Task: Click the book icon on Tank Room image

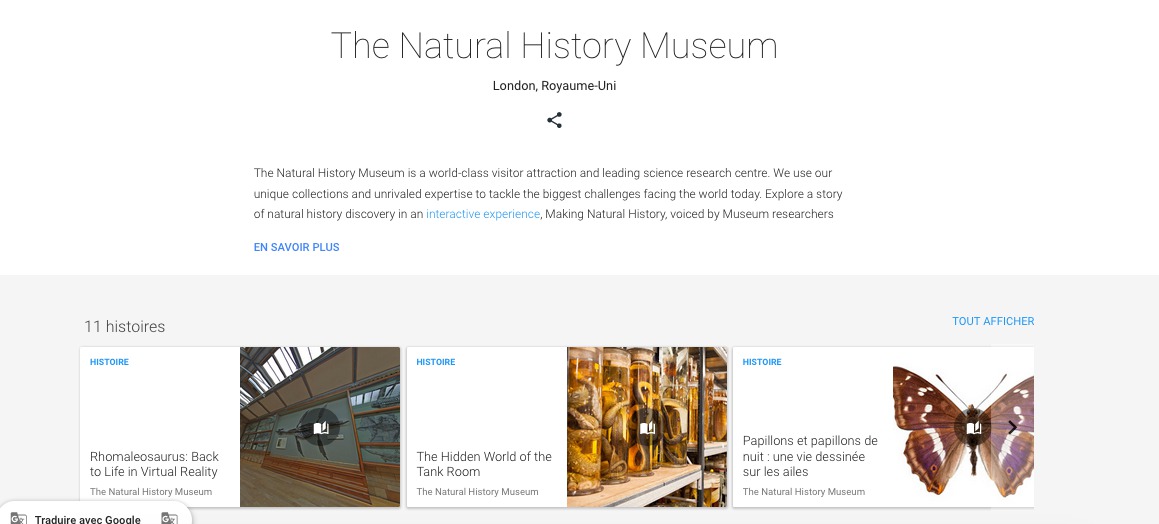Action: tap(647, 428)
